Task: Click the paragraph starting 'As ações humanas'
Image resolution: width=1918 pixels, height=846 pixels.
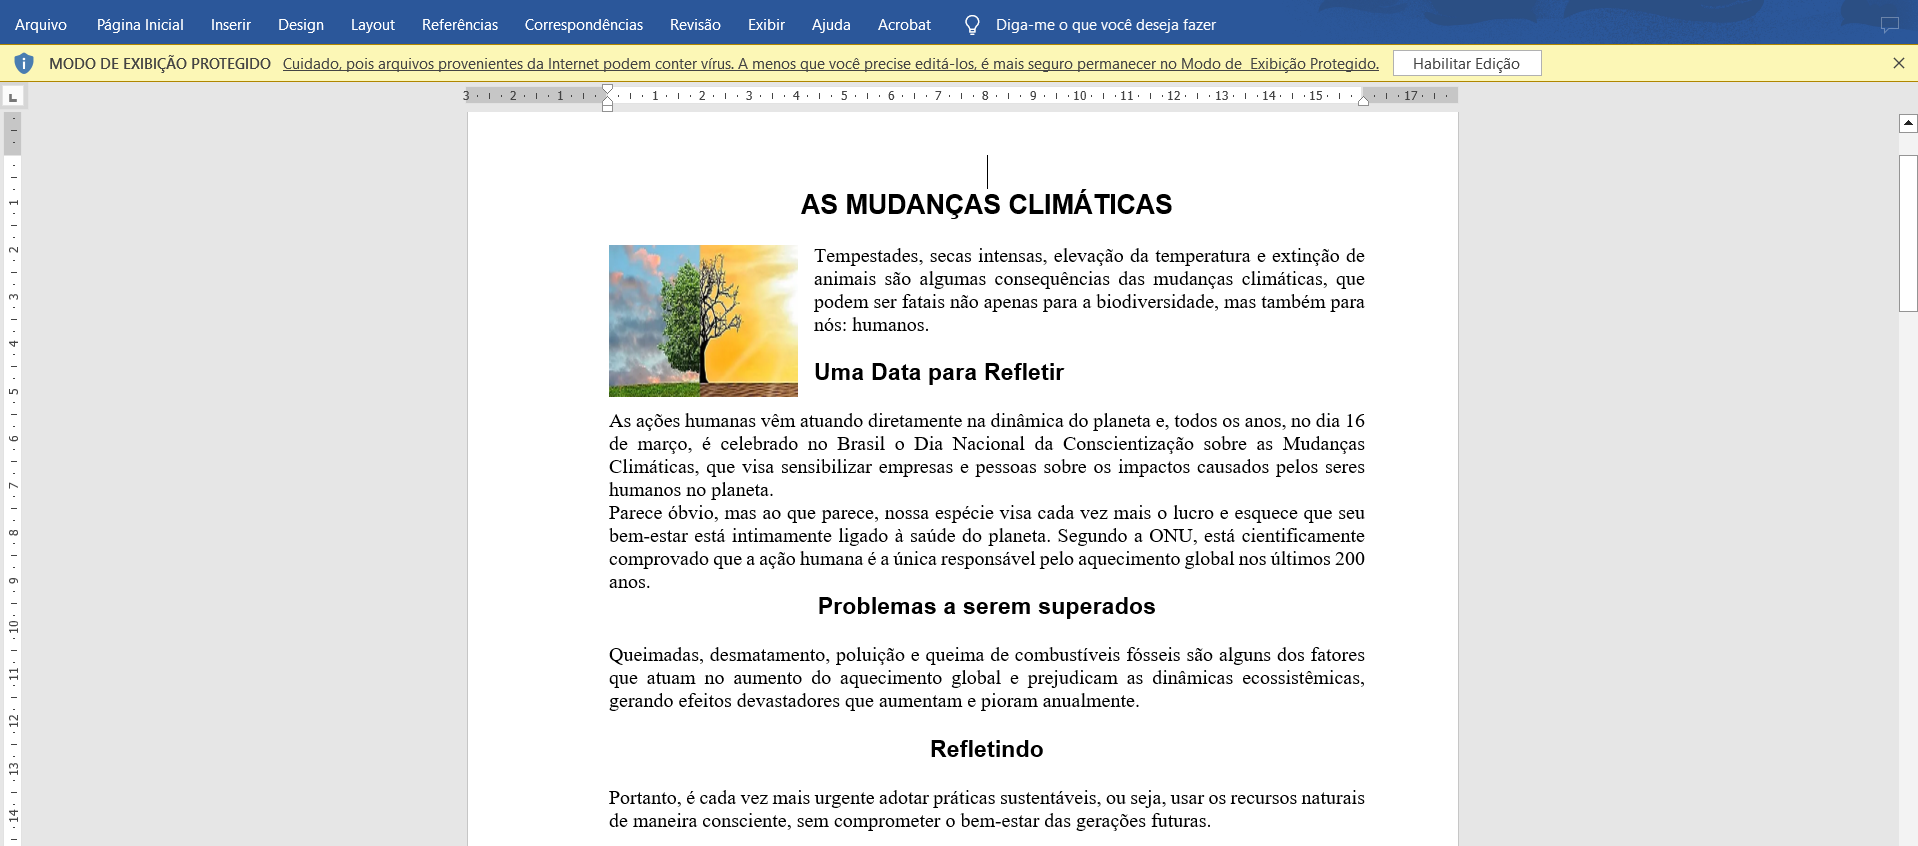Action: coord(987,455)
